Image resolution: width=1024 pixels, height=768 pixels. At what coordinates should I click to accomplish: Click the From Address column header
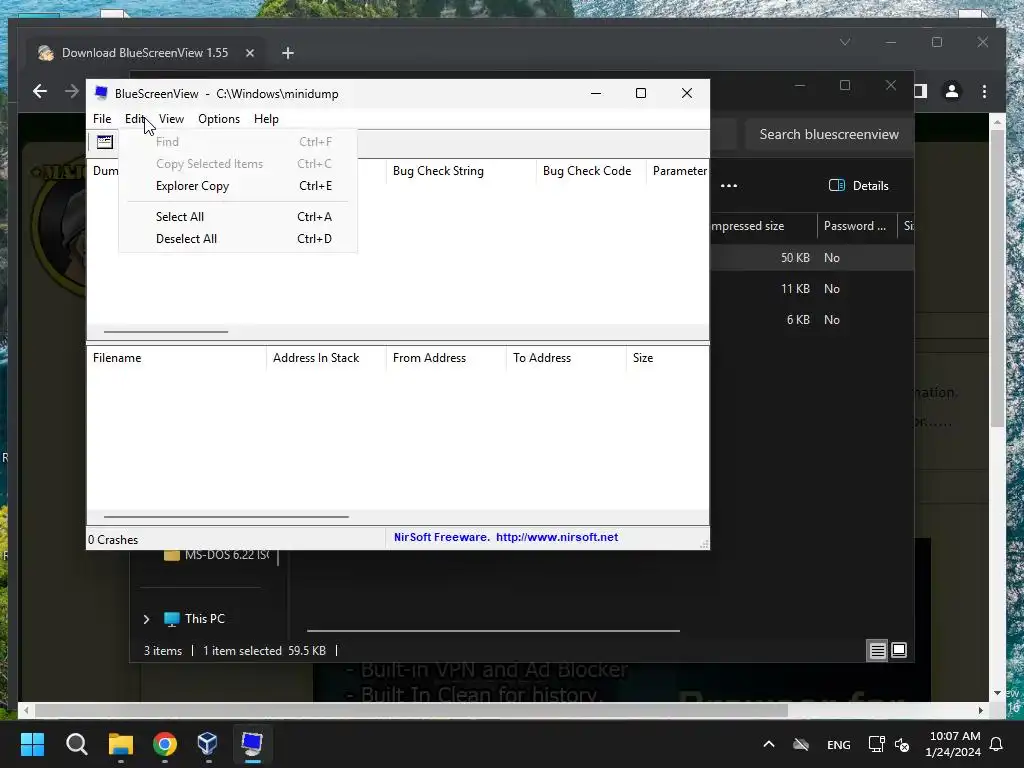coord(446,358)
